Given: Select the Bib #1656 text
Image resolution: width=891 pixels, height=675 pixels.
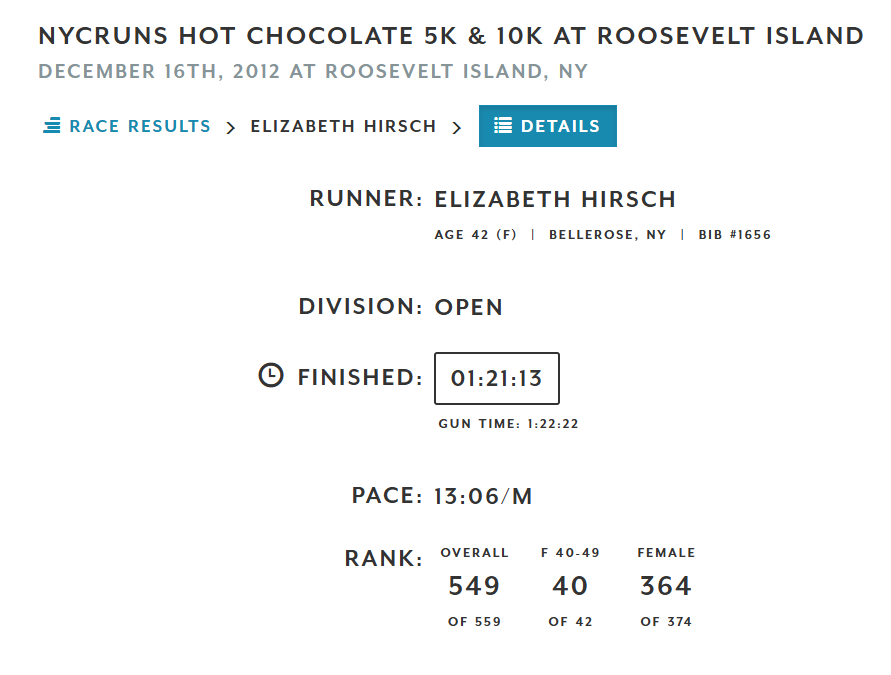Looking at the screenshot, I should click(735, 235).
